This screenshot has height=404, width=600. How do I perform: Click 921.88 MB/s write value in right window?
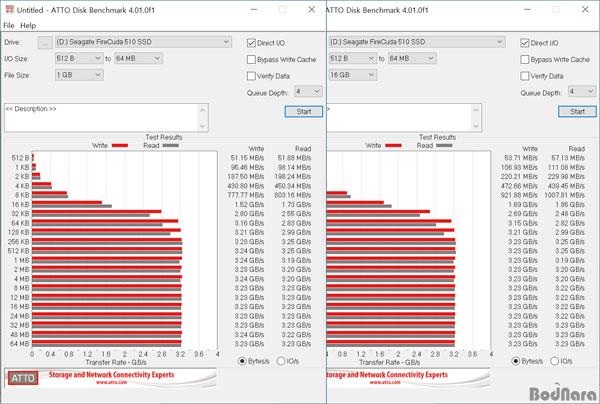pyautogui.click(x=520, y=195)
